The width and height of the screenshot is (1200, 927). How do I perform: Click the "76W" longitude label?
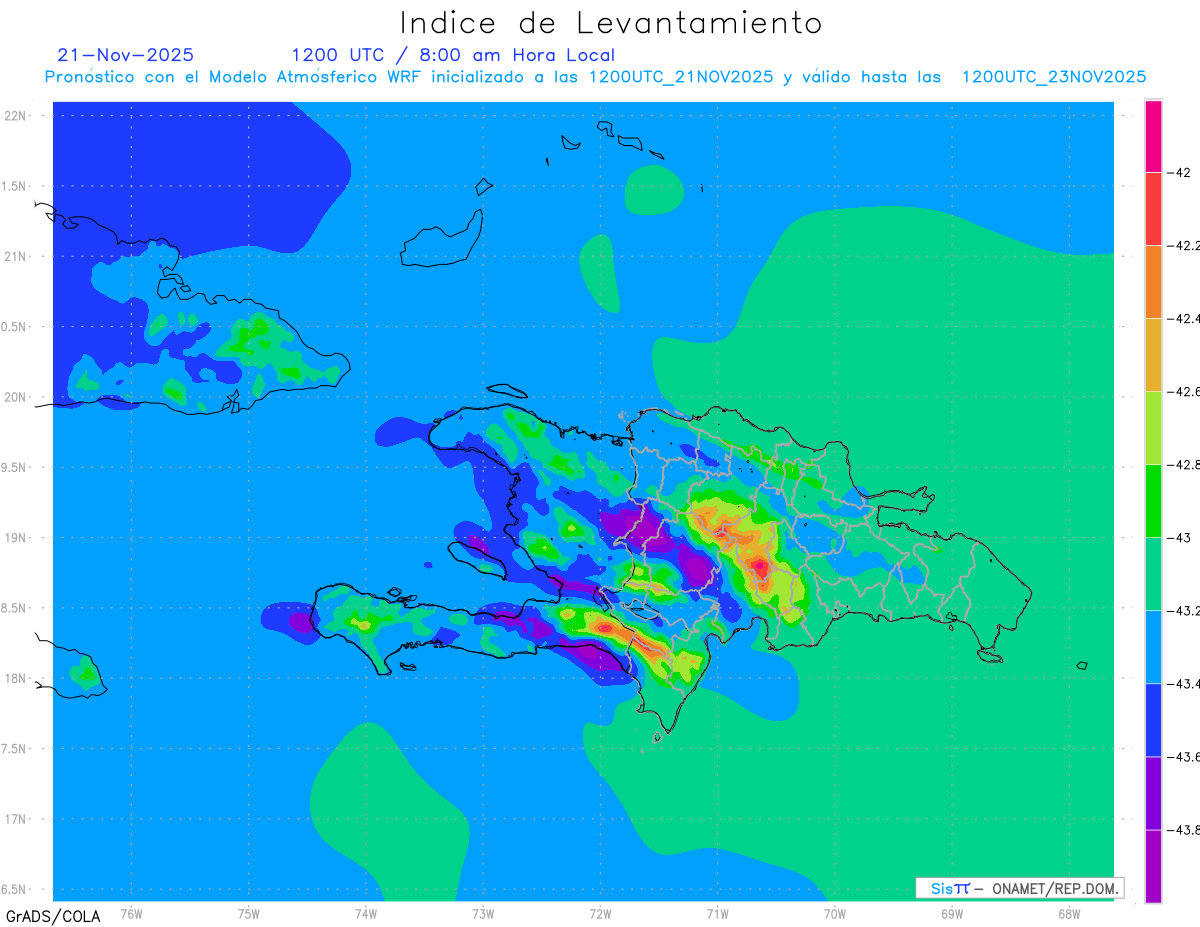click(x=131, y=913)
